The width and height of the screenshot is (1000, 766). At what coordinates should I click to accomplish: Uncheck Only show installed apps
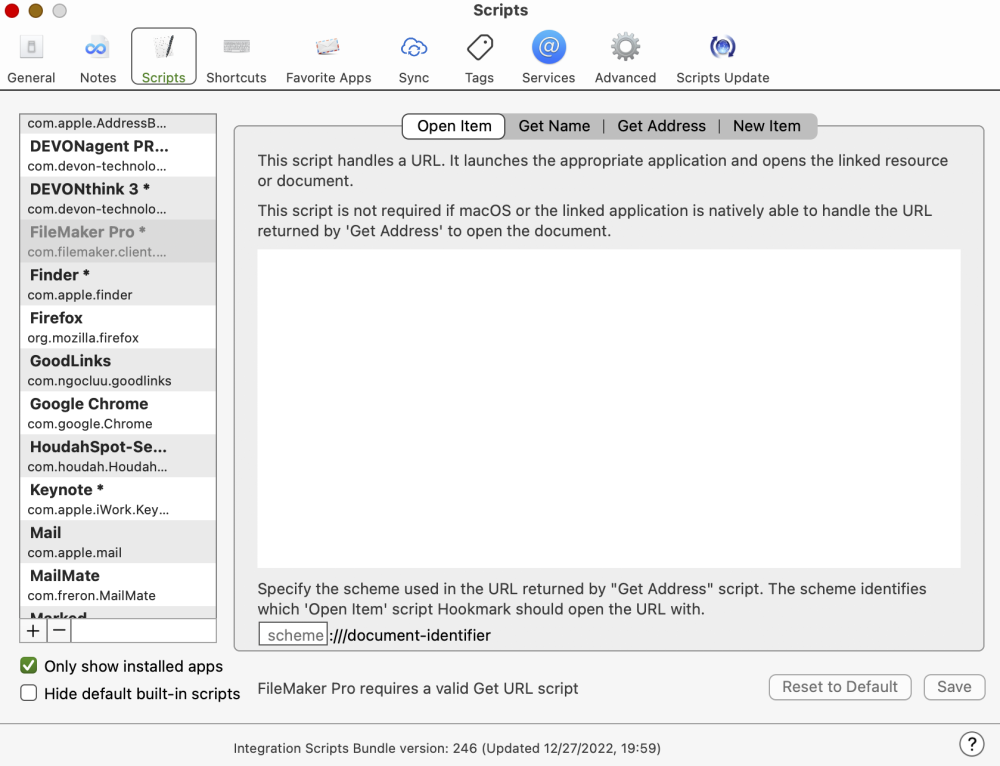(29, 666)
